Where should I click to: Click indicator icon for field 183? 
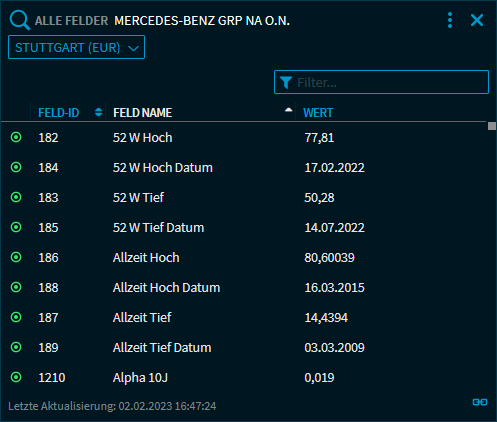(16, 197)
